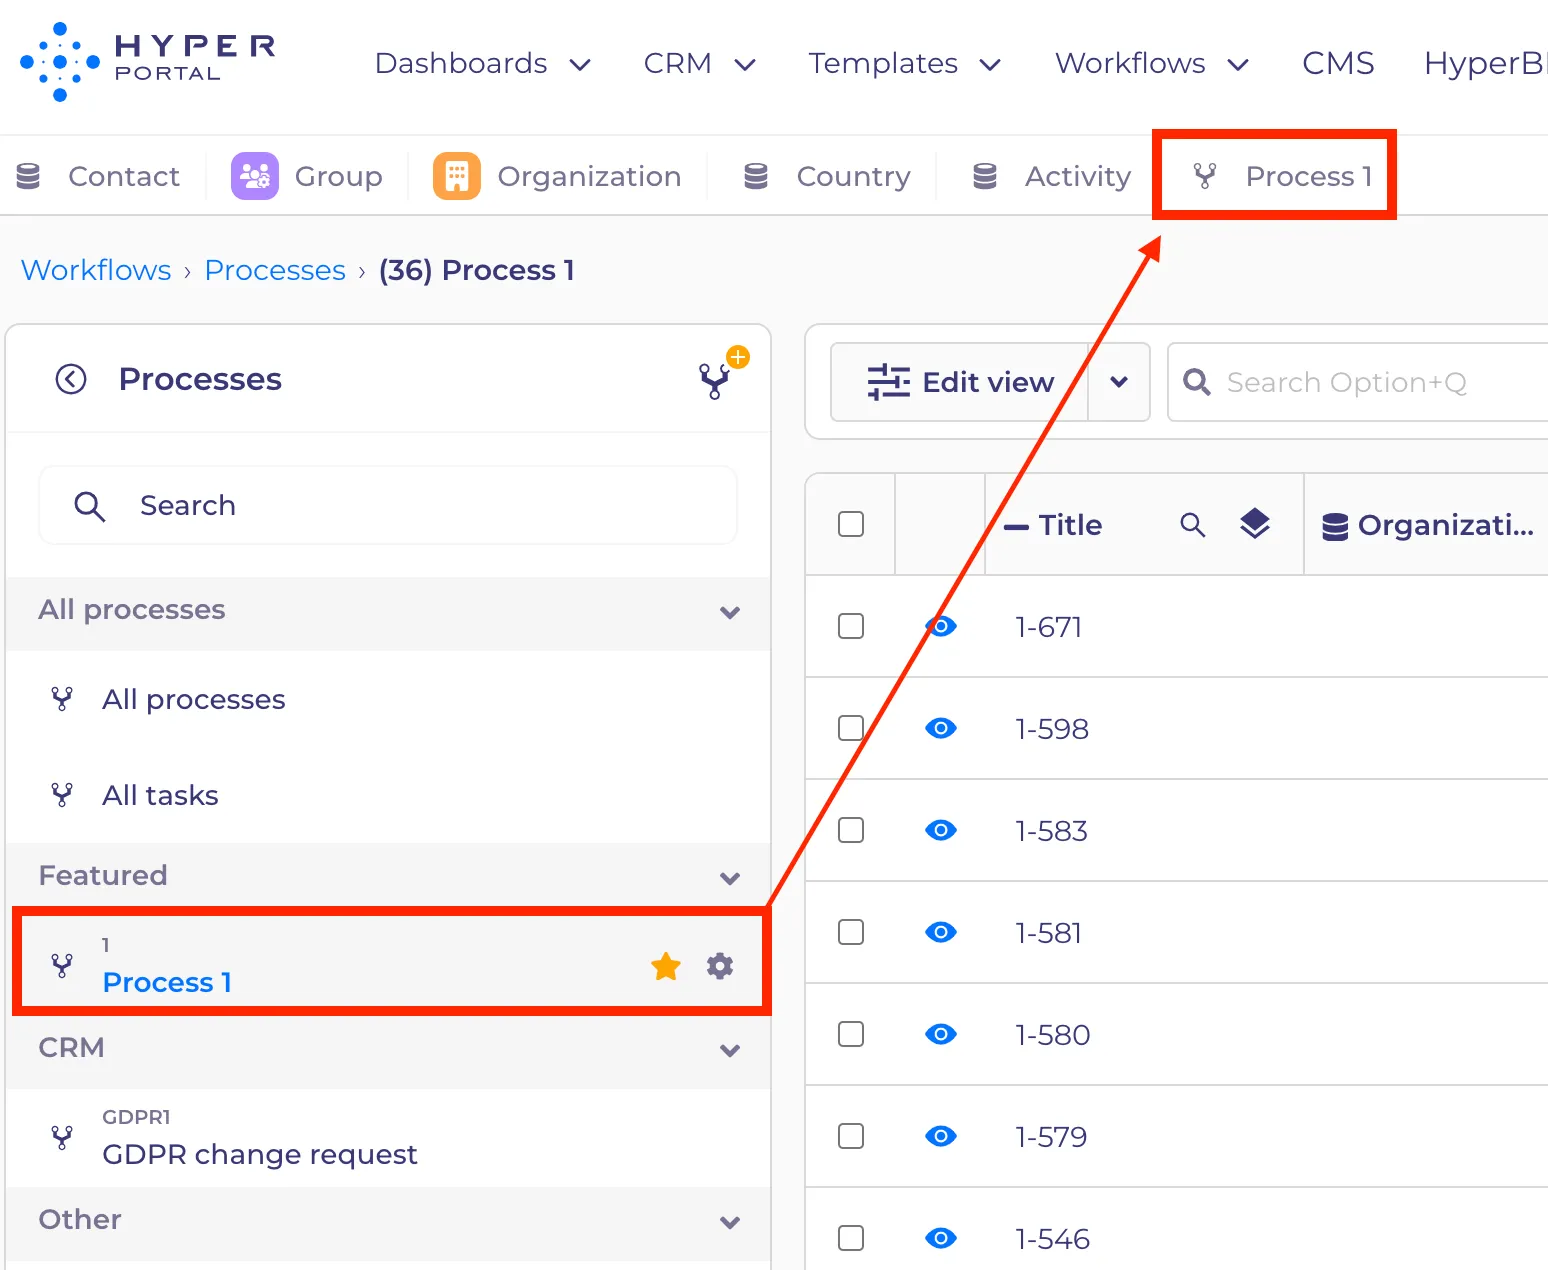
Task: Click the orange Organization building icon
Action: (x=457, y=176)
